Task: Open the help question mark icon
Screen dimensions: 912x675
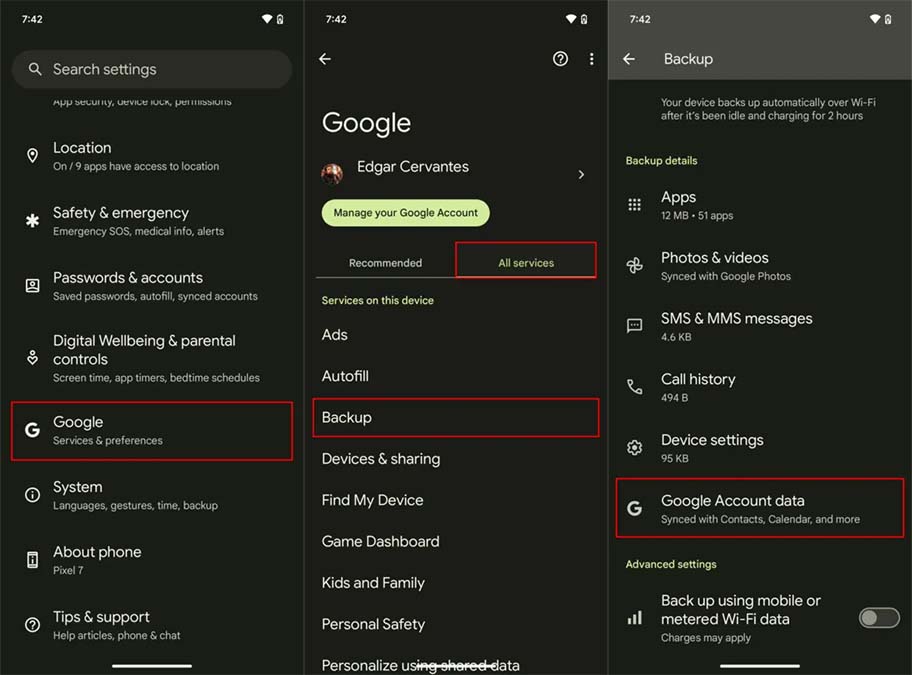Action: tap(560, 59)
